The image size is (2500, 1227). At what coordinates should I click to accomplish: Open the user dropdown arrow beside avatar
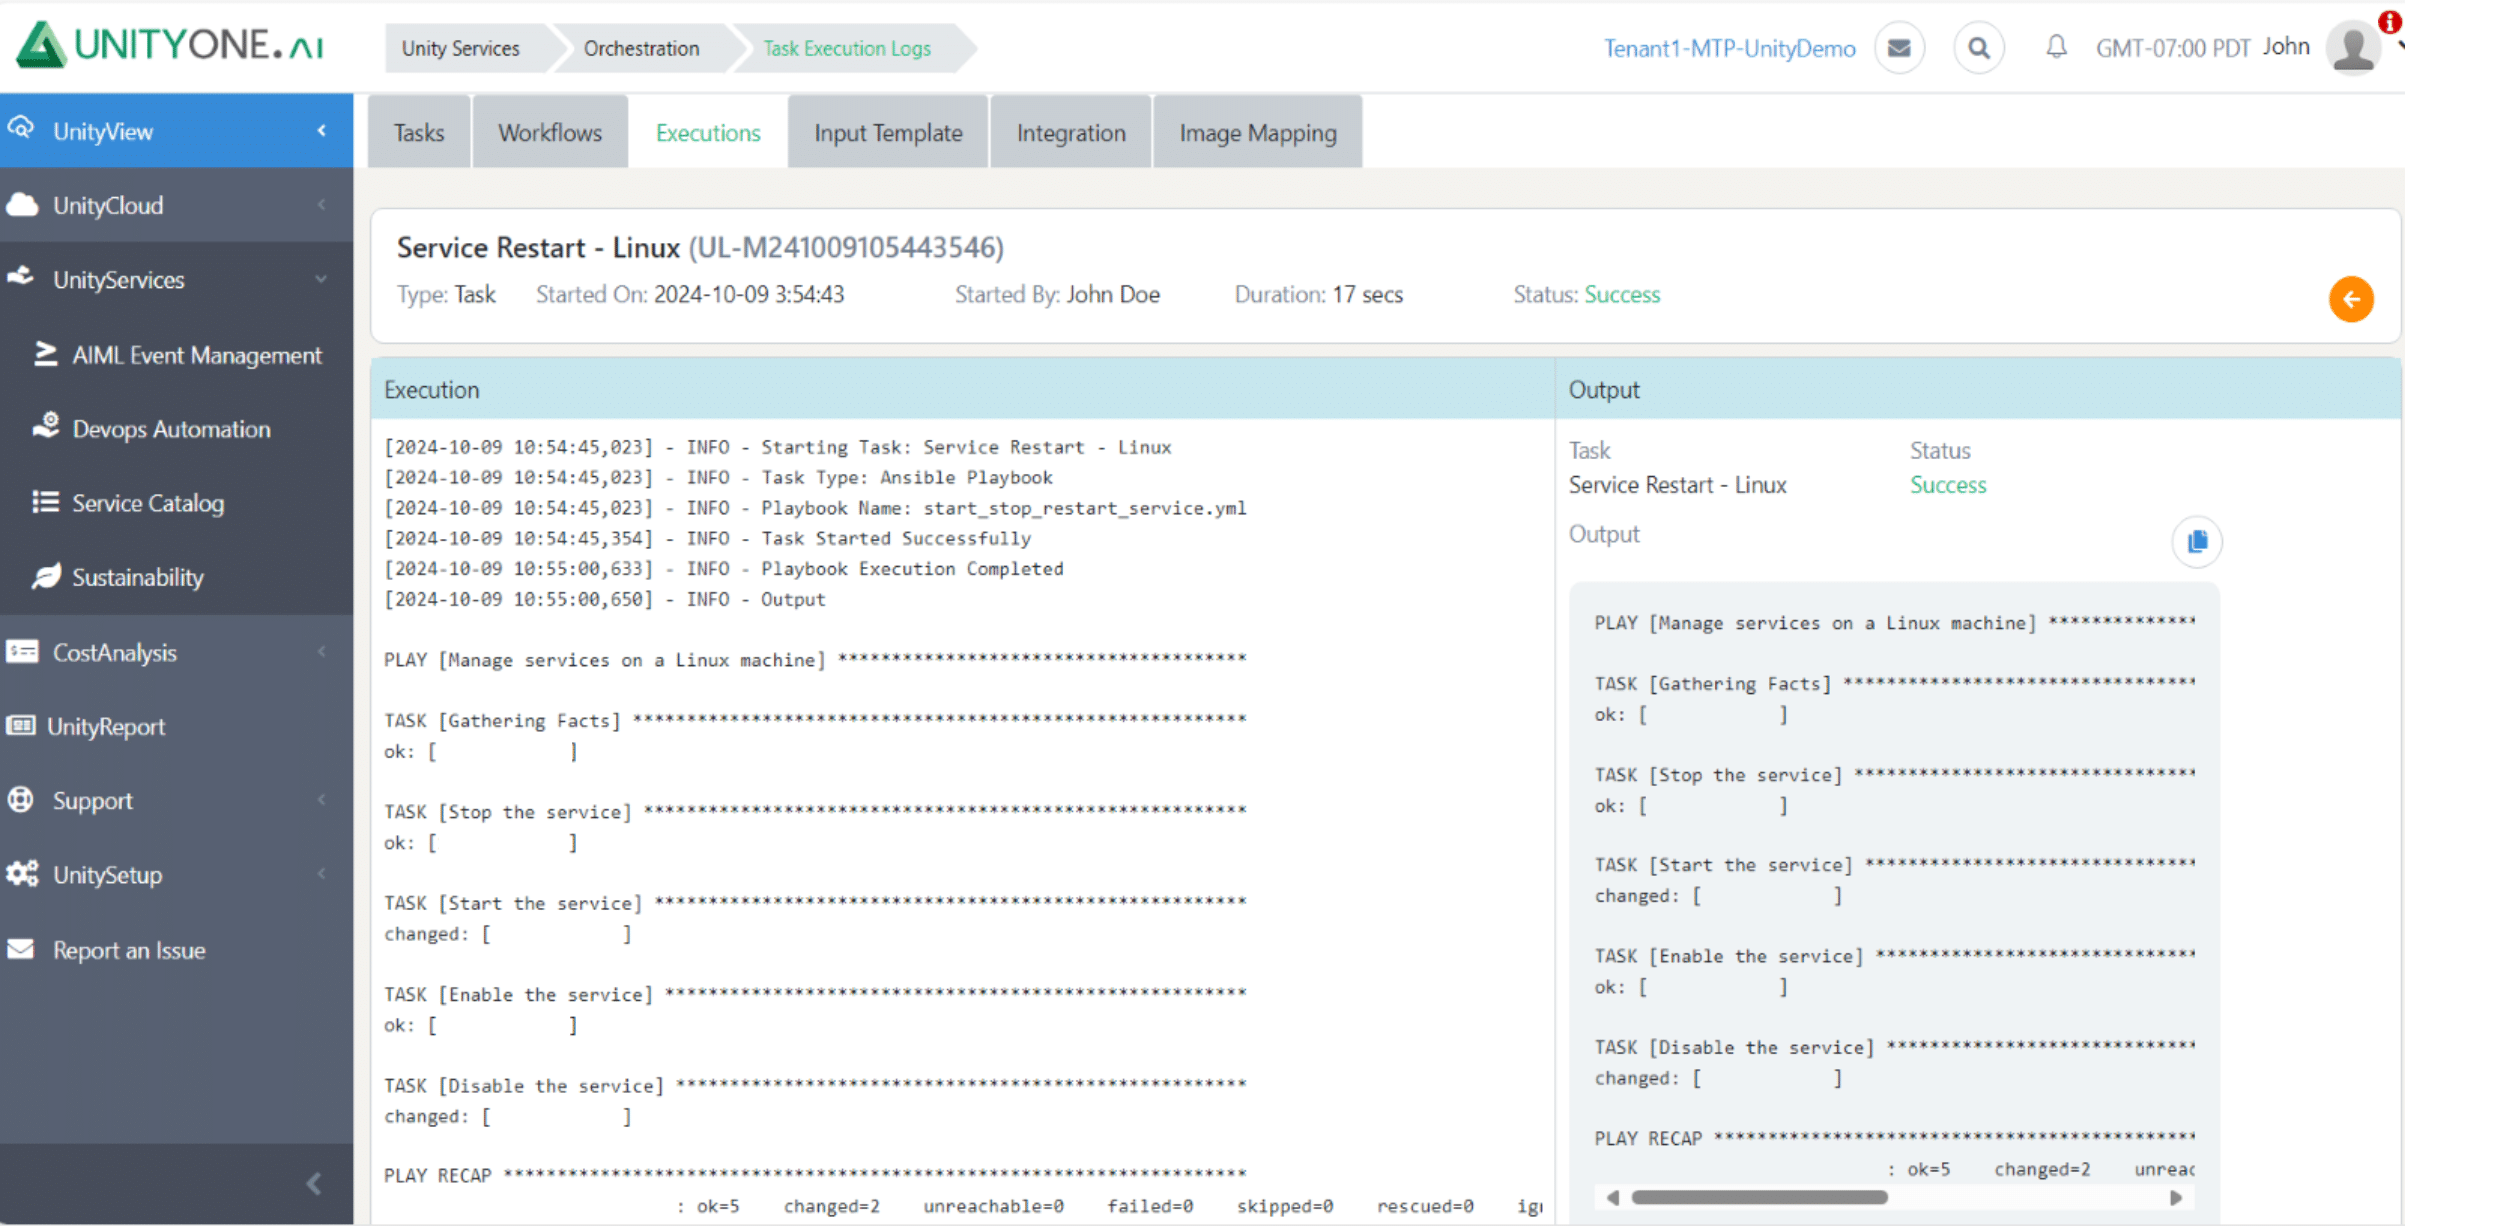2399,47
